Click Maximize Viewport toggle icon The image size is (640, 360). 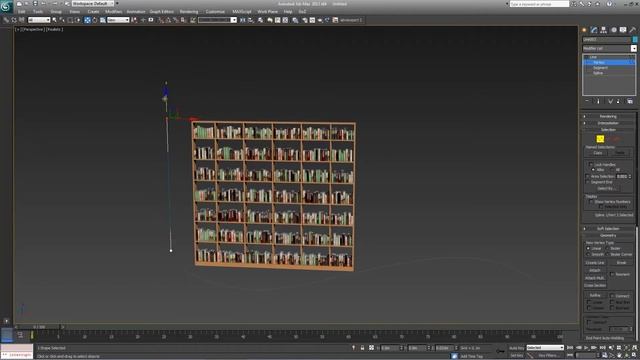[x=635, y=356]
